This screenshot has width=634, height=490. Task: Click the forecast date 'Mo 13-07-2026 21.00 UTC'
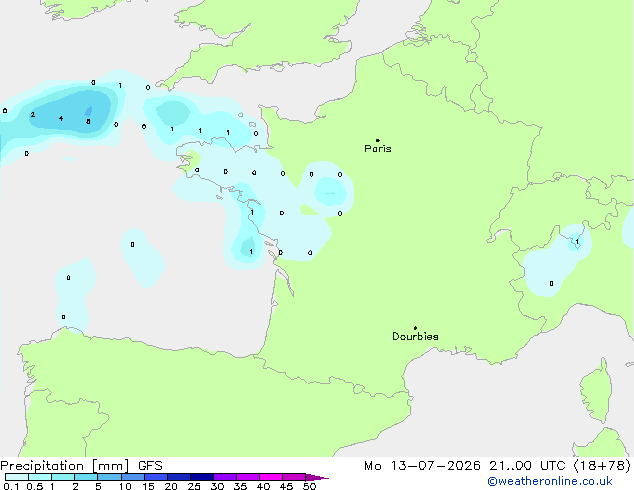coord(466,466)
